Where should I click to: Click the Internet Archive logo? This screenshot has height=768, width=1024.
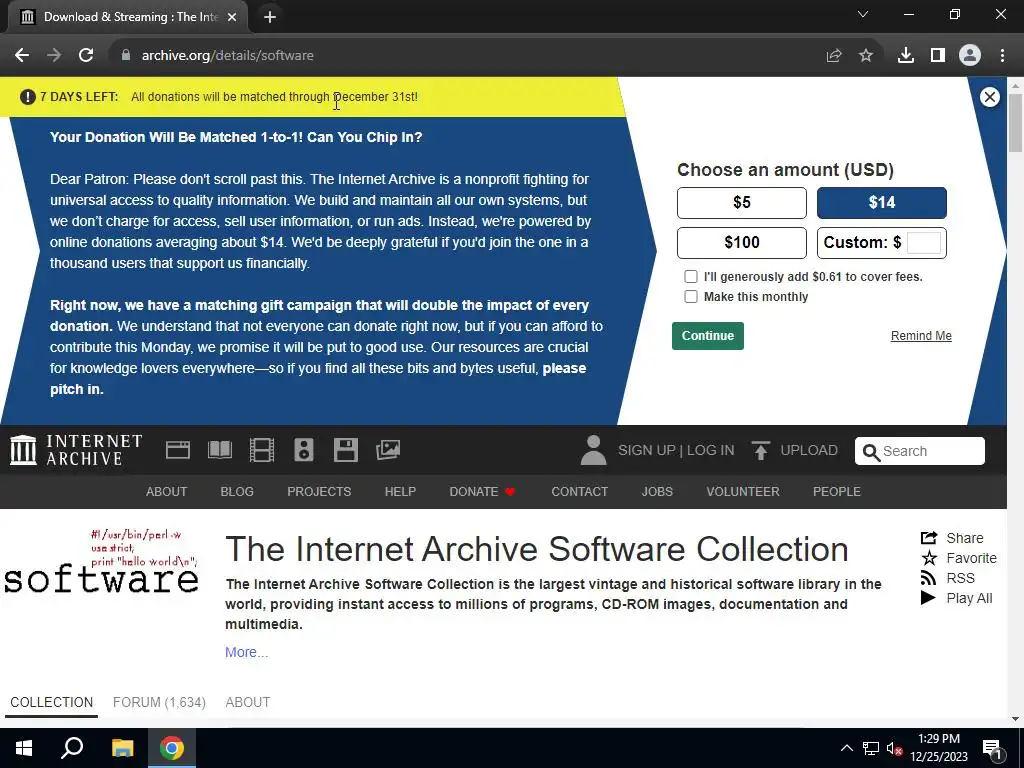[76, 450]
